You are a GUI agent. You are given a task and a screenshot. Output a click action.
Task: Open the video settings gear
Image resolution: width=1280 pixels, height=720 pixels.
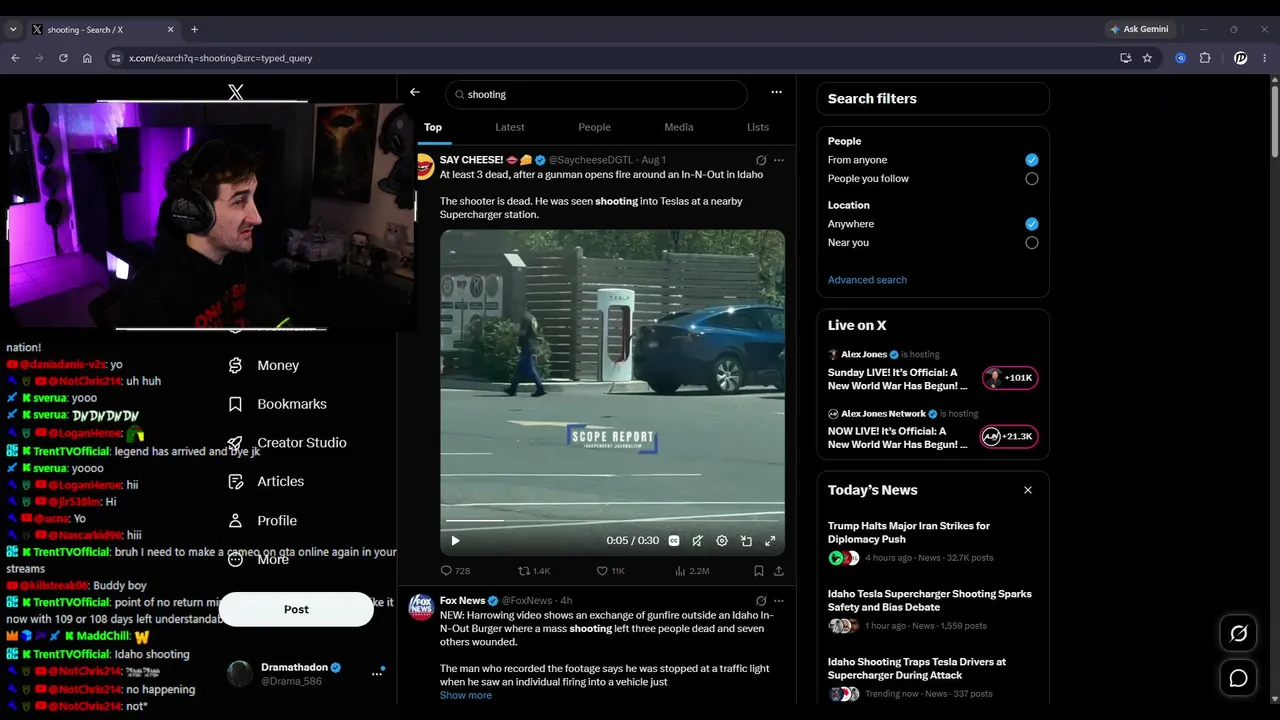point(722,541)
